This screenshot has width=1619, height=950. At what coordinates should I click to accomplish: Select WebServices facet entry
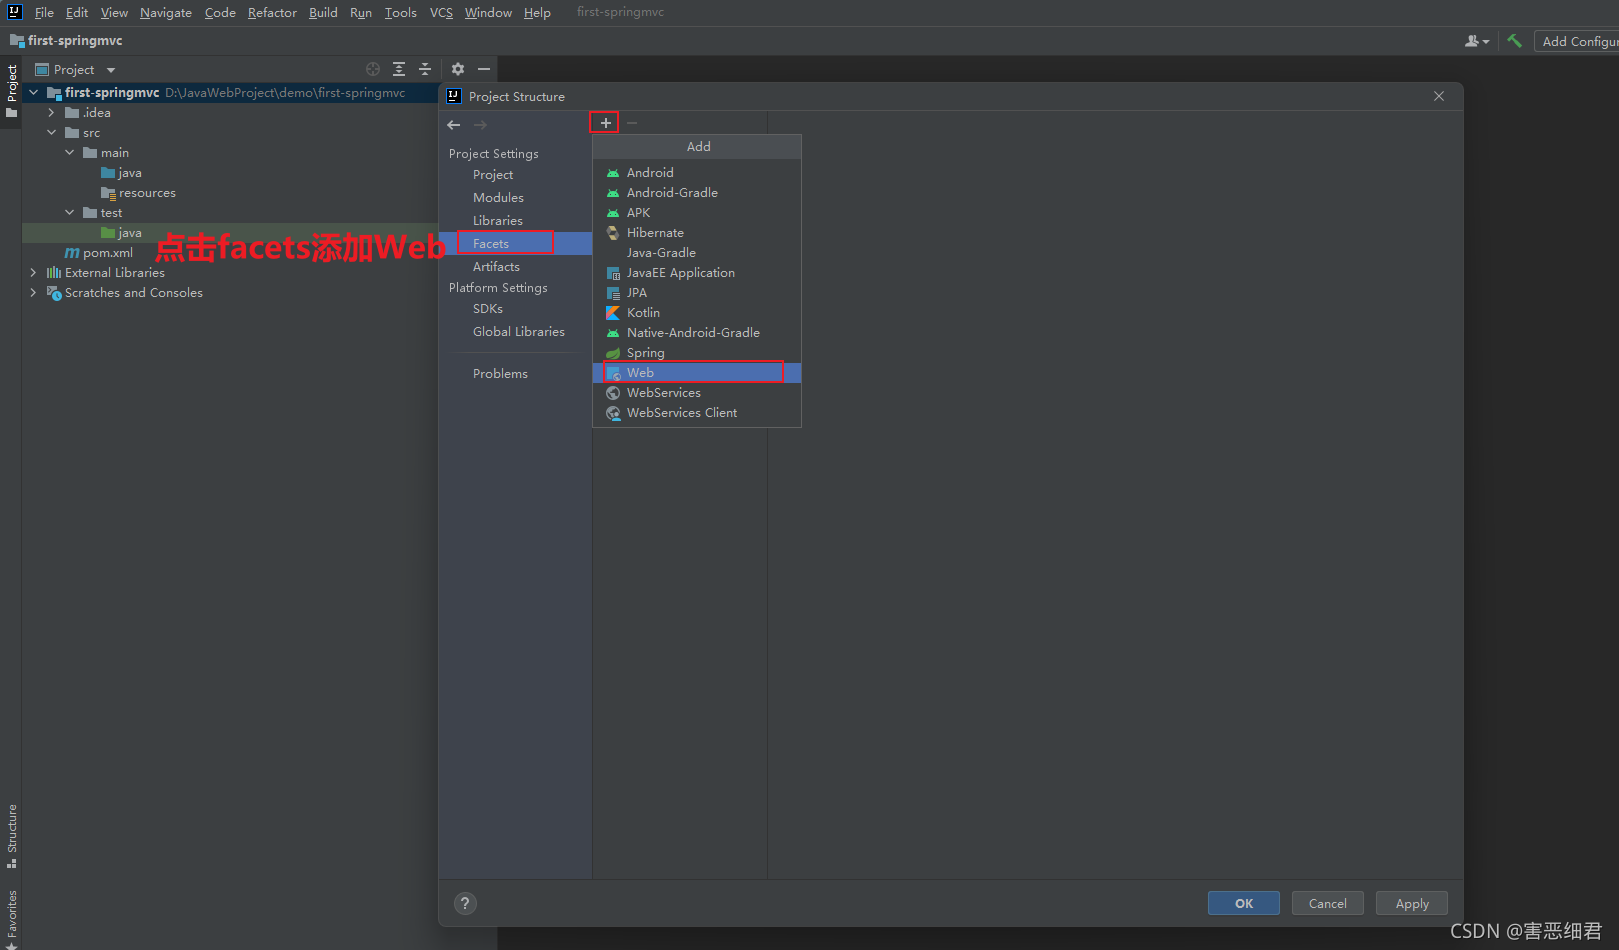(697, 393)
